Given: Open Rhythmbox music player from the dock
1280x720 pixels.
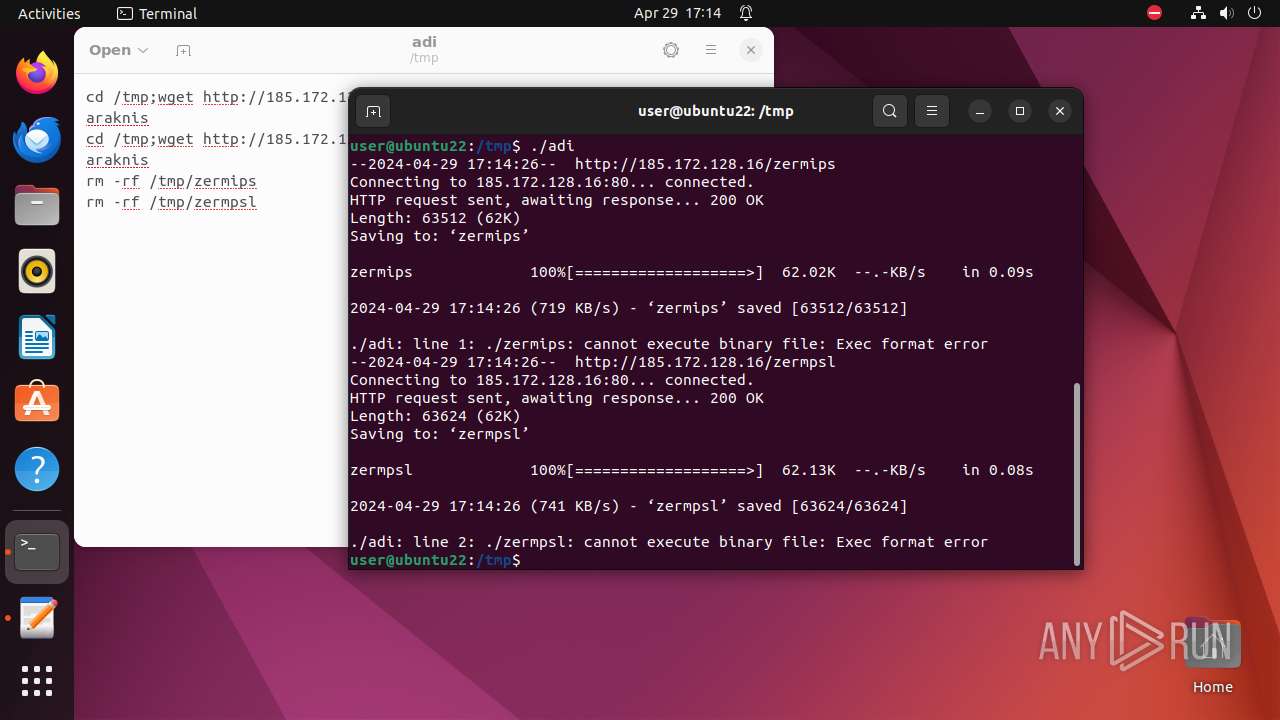Looking at the screenshot, I should point(37,271).
